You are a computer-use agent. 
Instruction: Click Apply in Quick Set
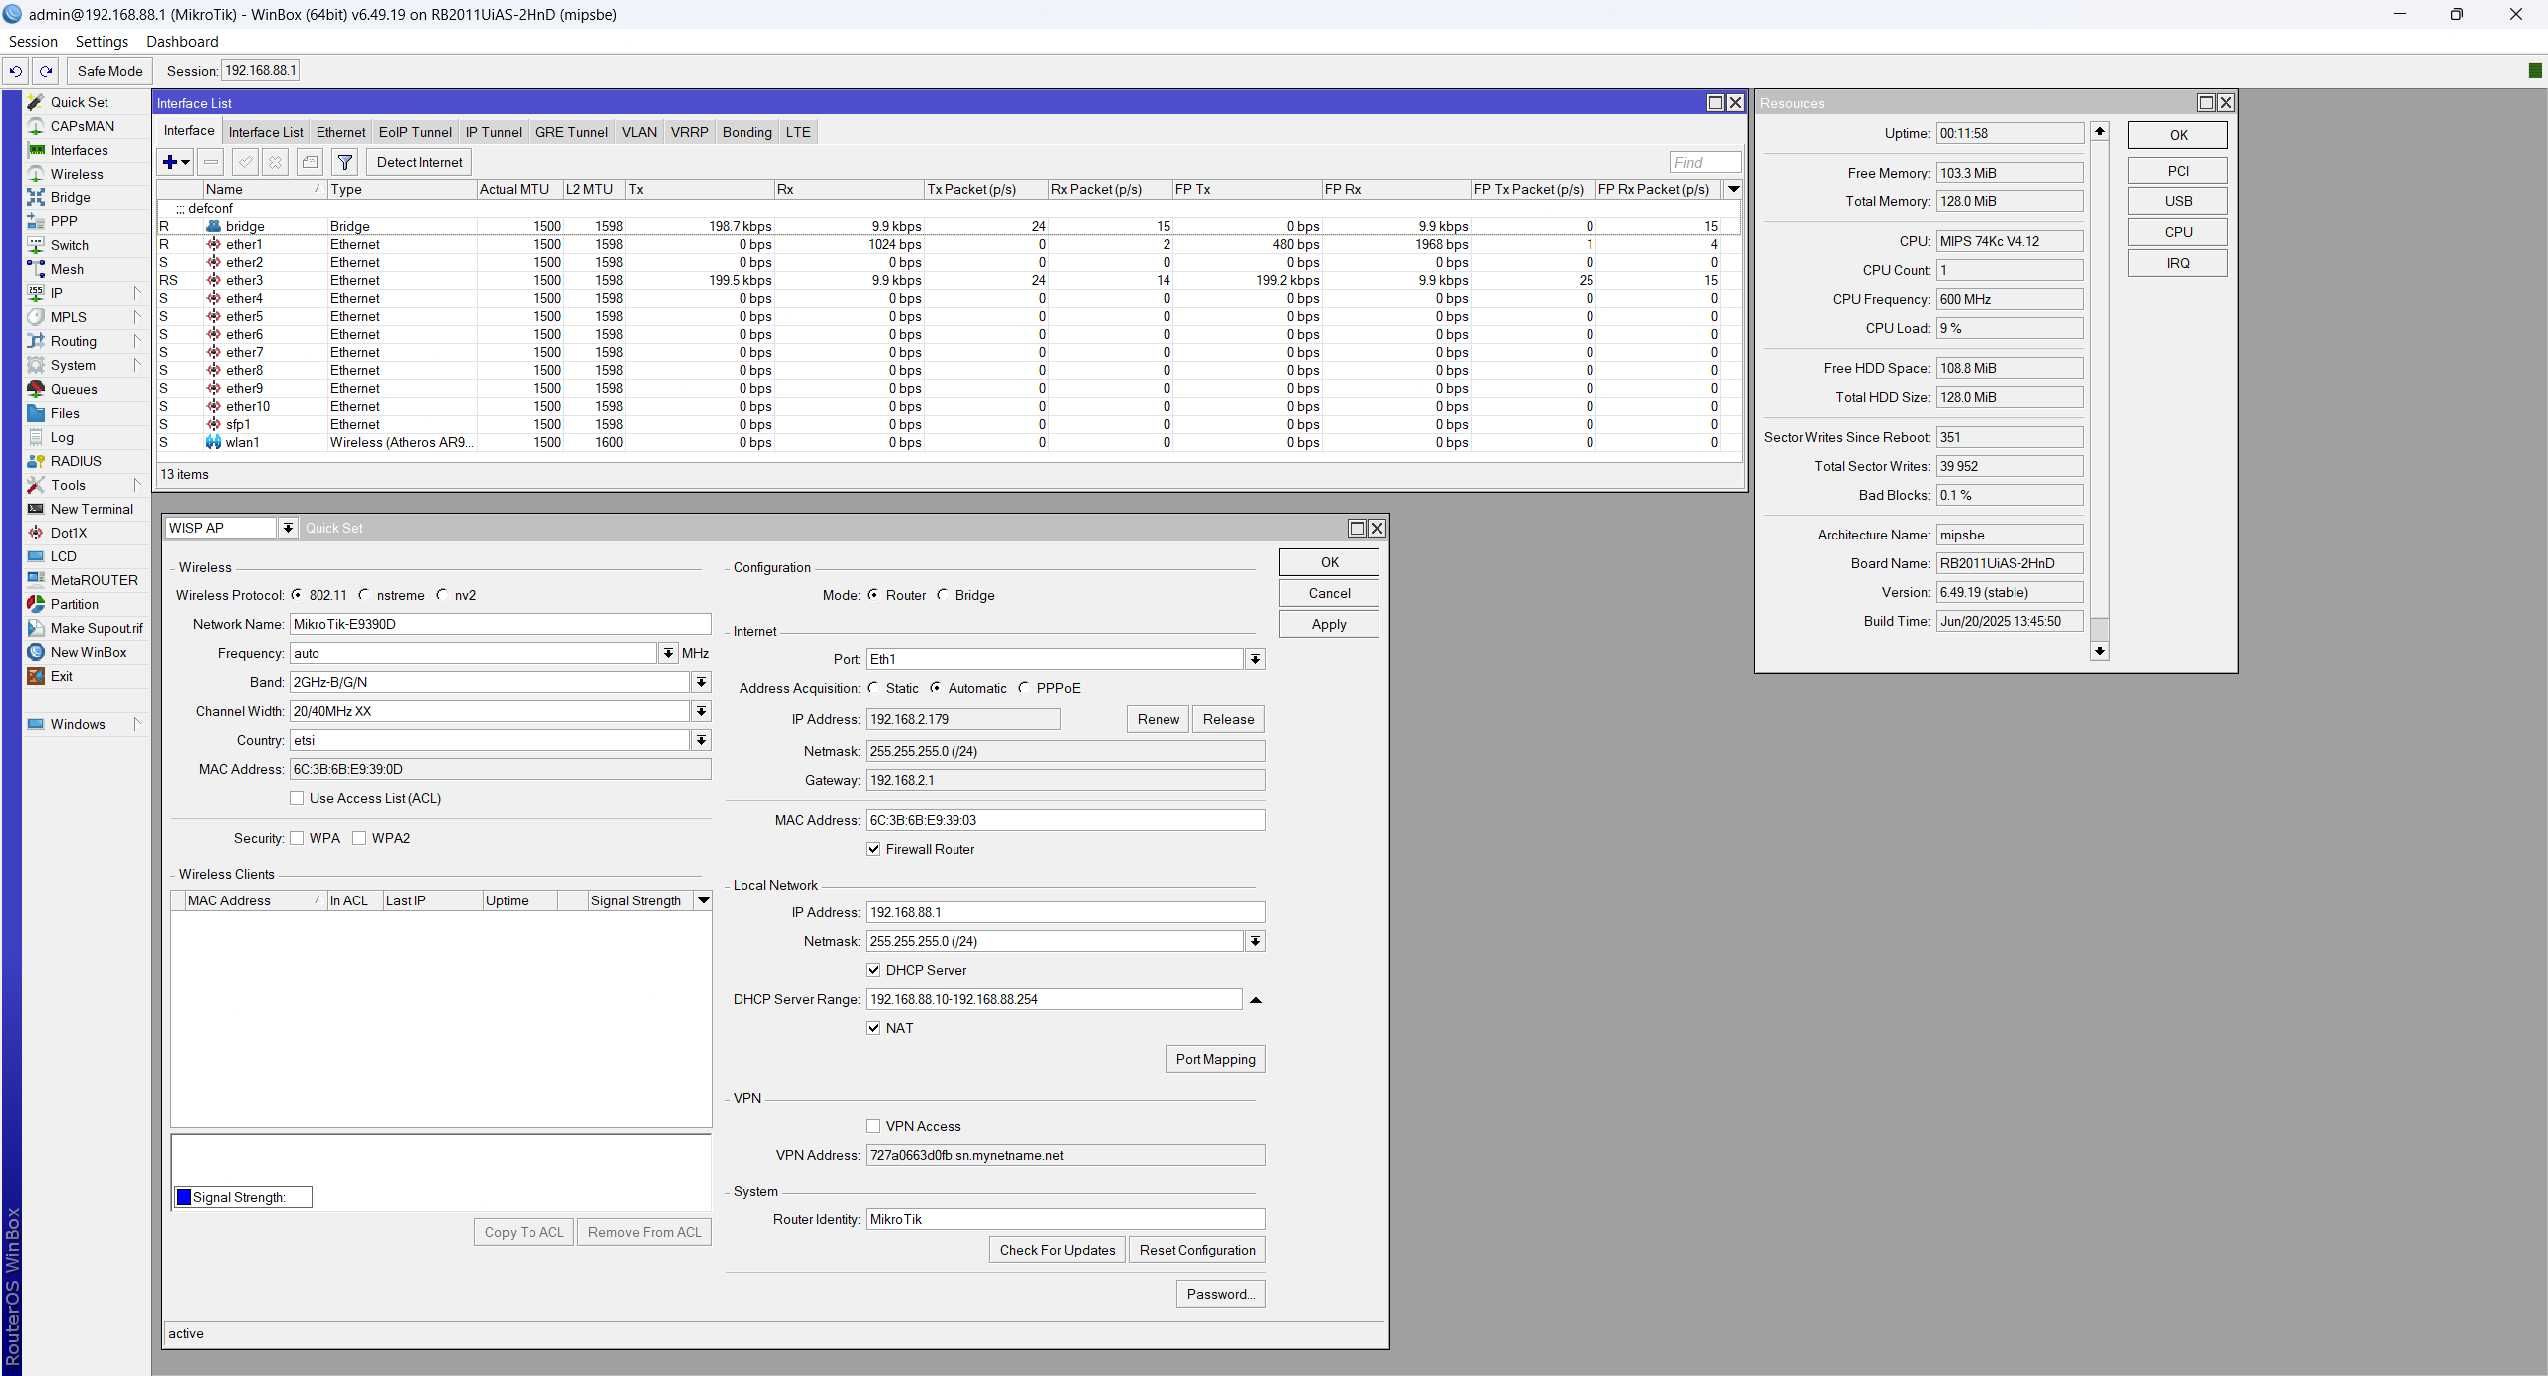coord(1329,624)
